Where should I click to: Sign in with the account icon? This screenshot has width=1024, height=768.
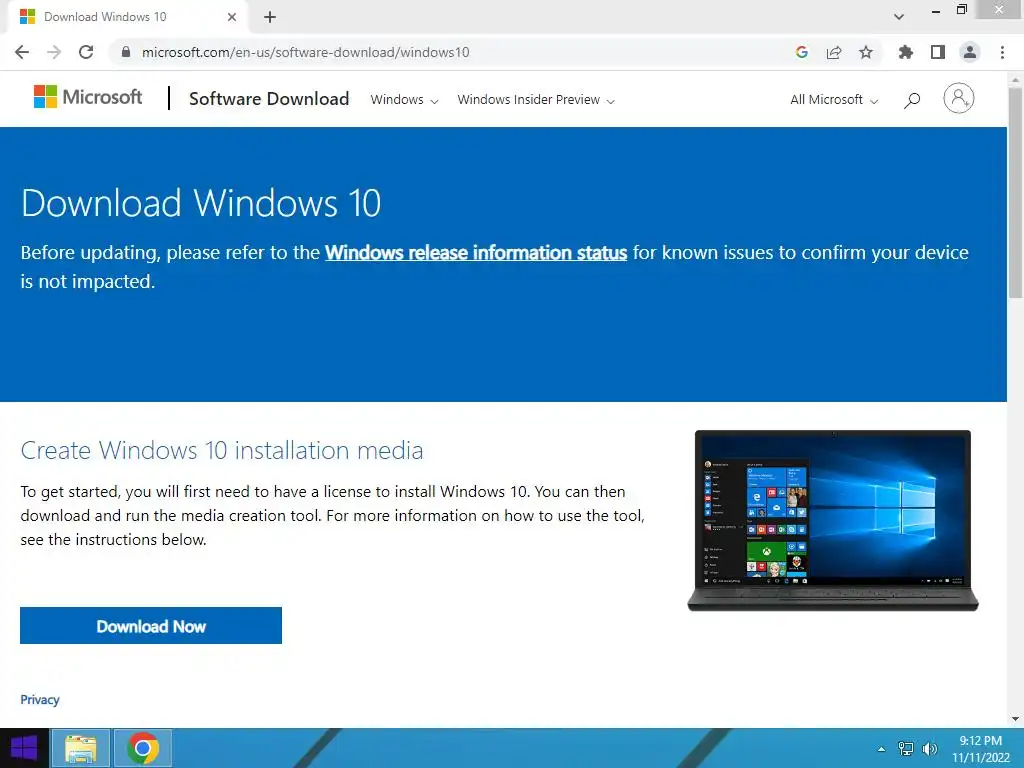tap(959, 99)
